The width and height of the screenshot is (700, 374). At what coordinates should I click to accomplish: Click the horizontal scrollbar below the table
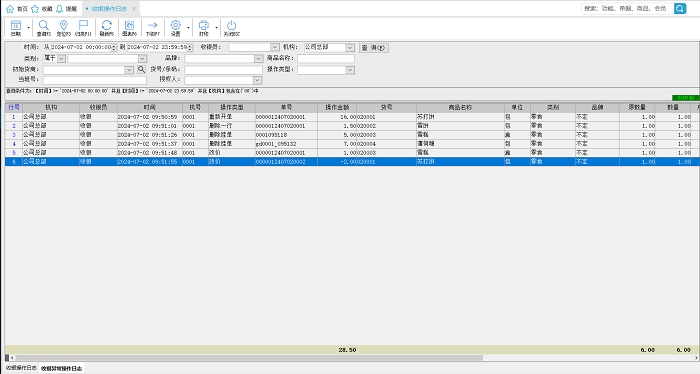pos(248,357)
